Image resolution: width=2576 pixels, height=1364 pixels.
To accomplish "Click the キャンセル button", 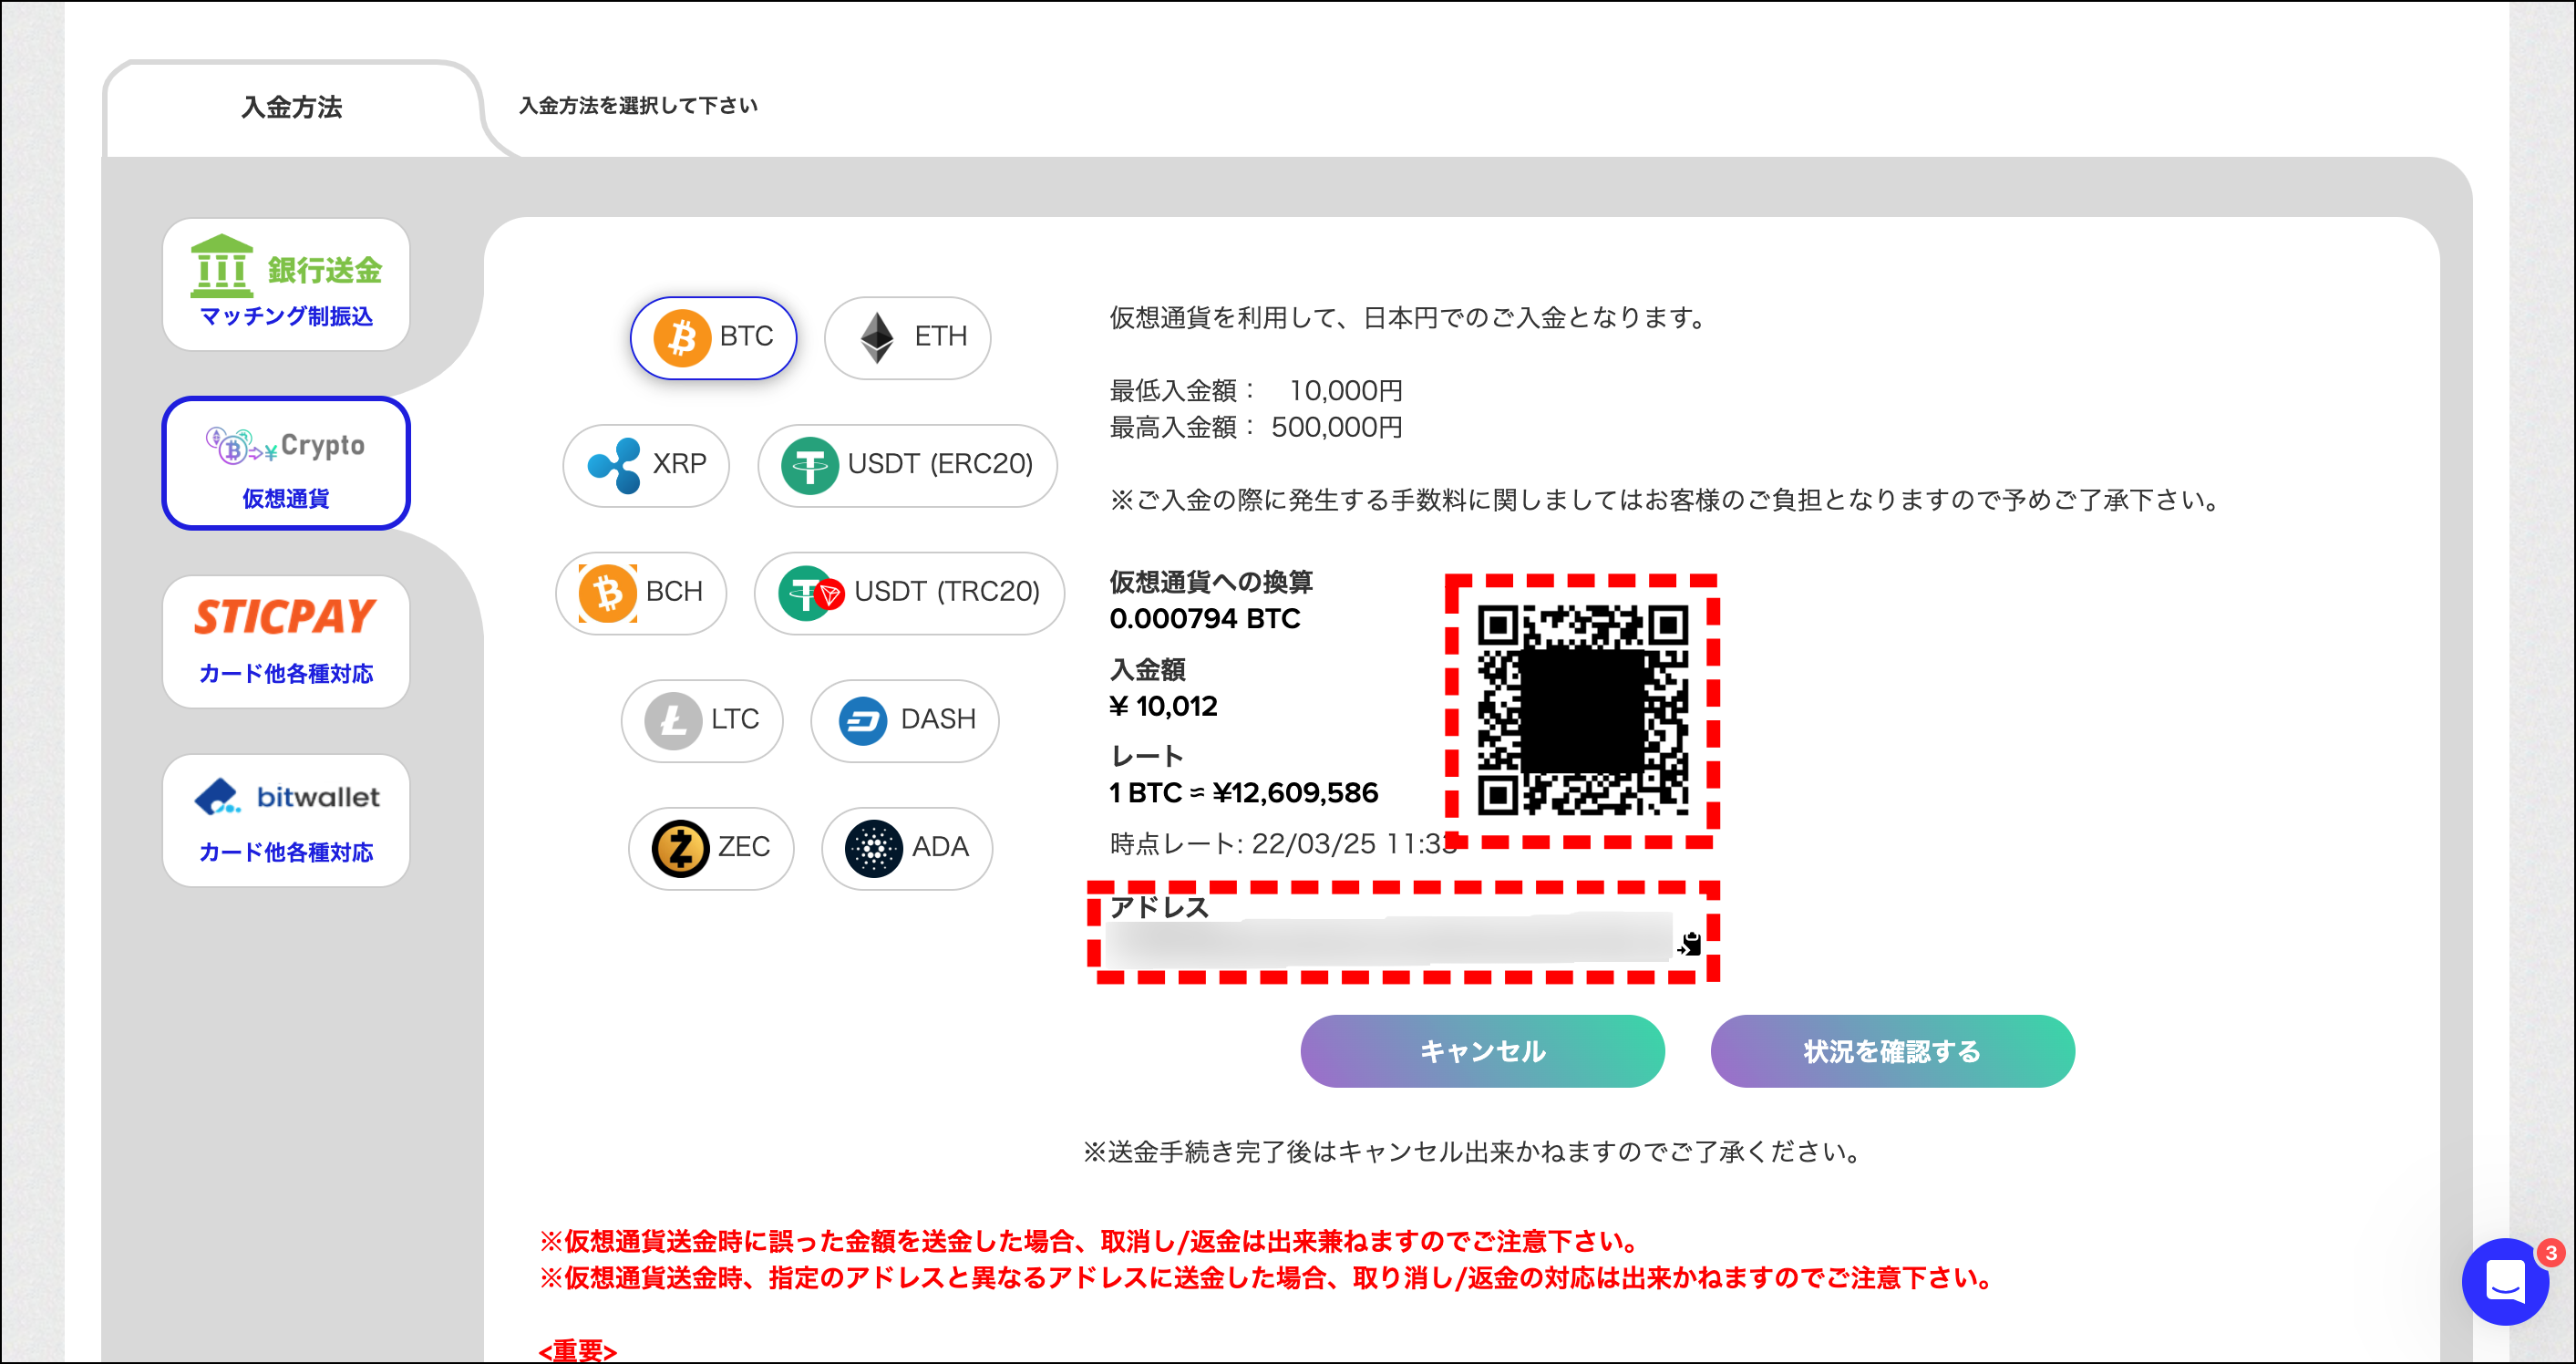I will tap(1482, 1051).
